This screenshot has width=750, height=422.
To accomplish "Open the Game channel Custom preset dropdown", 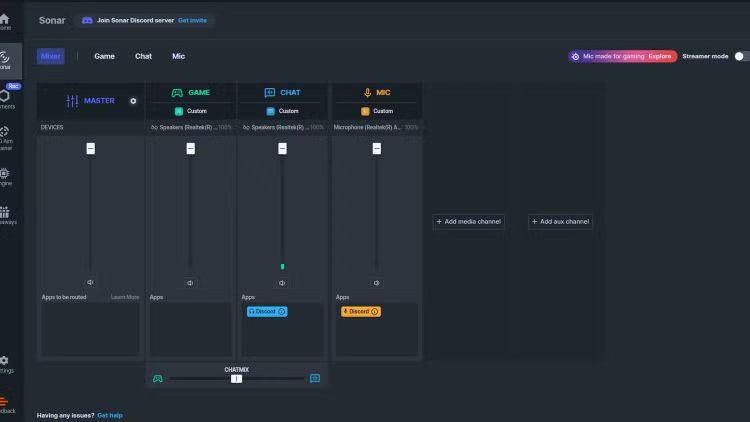I will [191, 111].
